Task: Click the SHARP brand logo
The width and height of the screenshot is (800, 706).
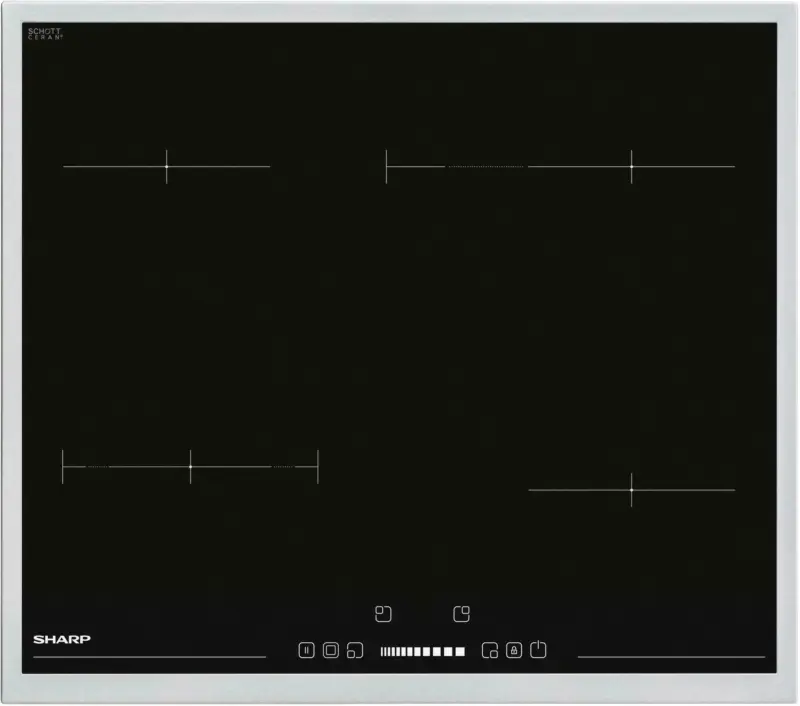Action: [x=62, y=639]
